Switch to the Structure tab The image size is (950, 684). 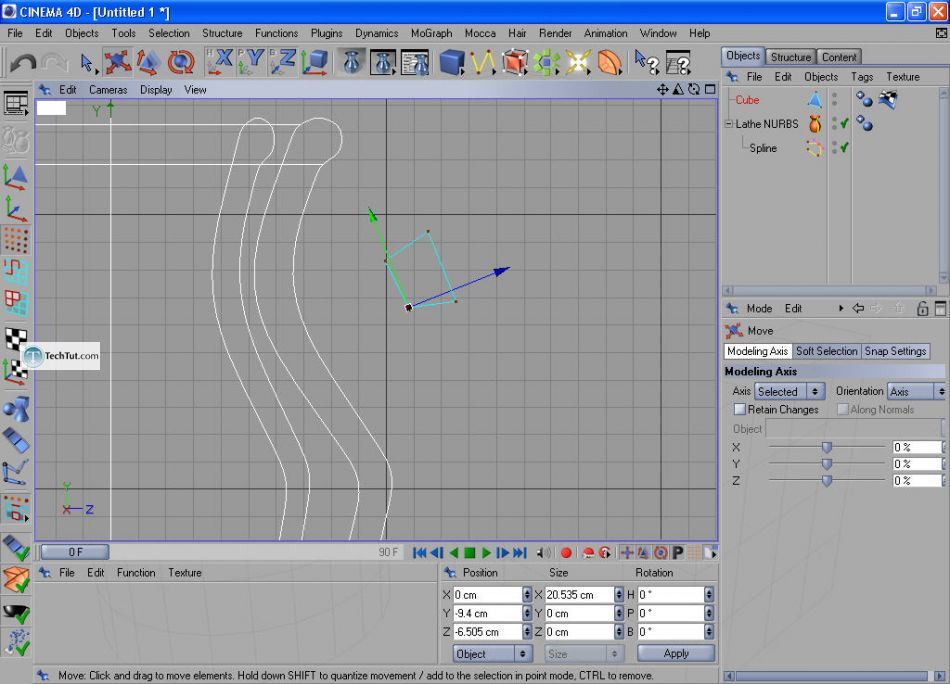click(x=791, y=57)
